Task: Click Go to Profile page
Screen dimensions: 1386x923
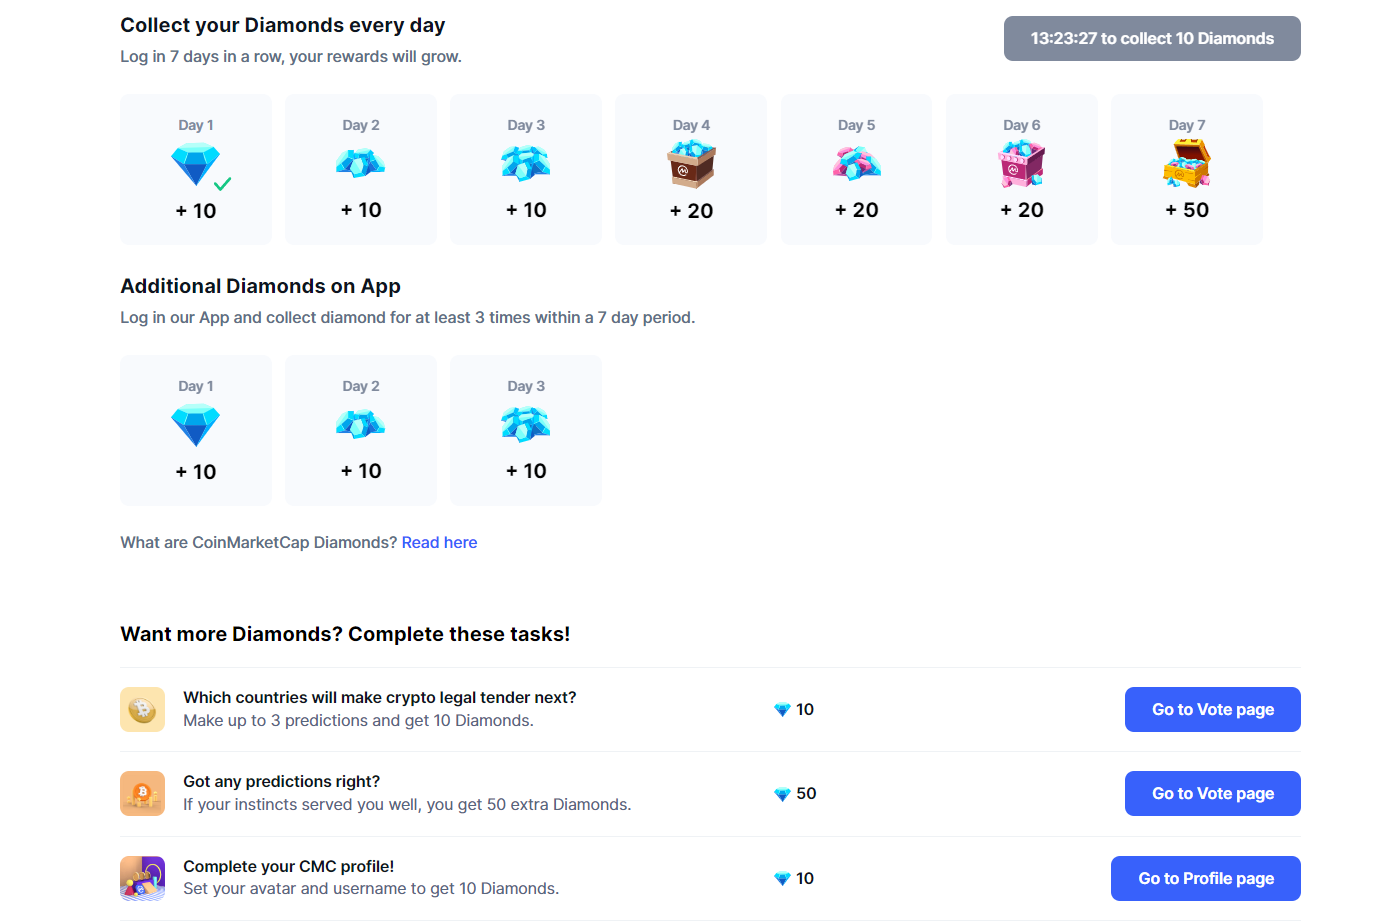Action: tap(1205, 878)
